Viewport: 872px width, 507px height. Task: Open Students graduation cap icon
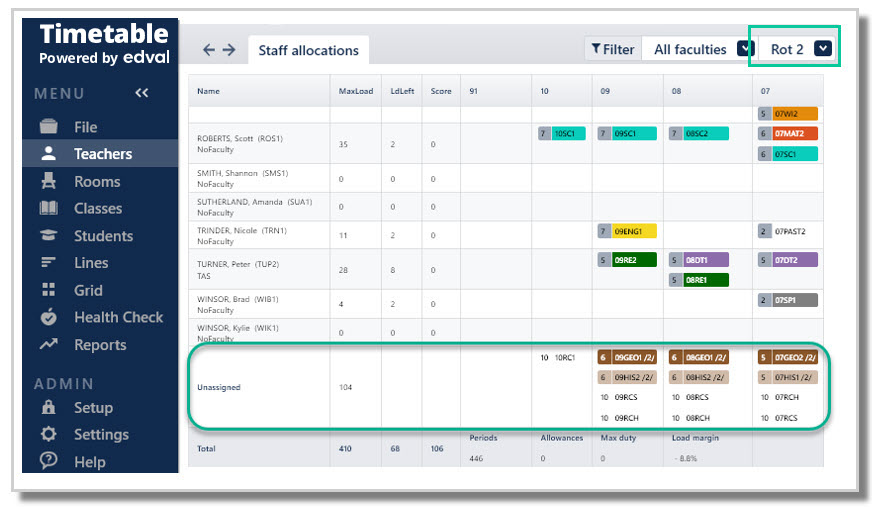point(48,235)
